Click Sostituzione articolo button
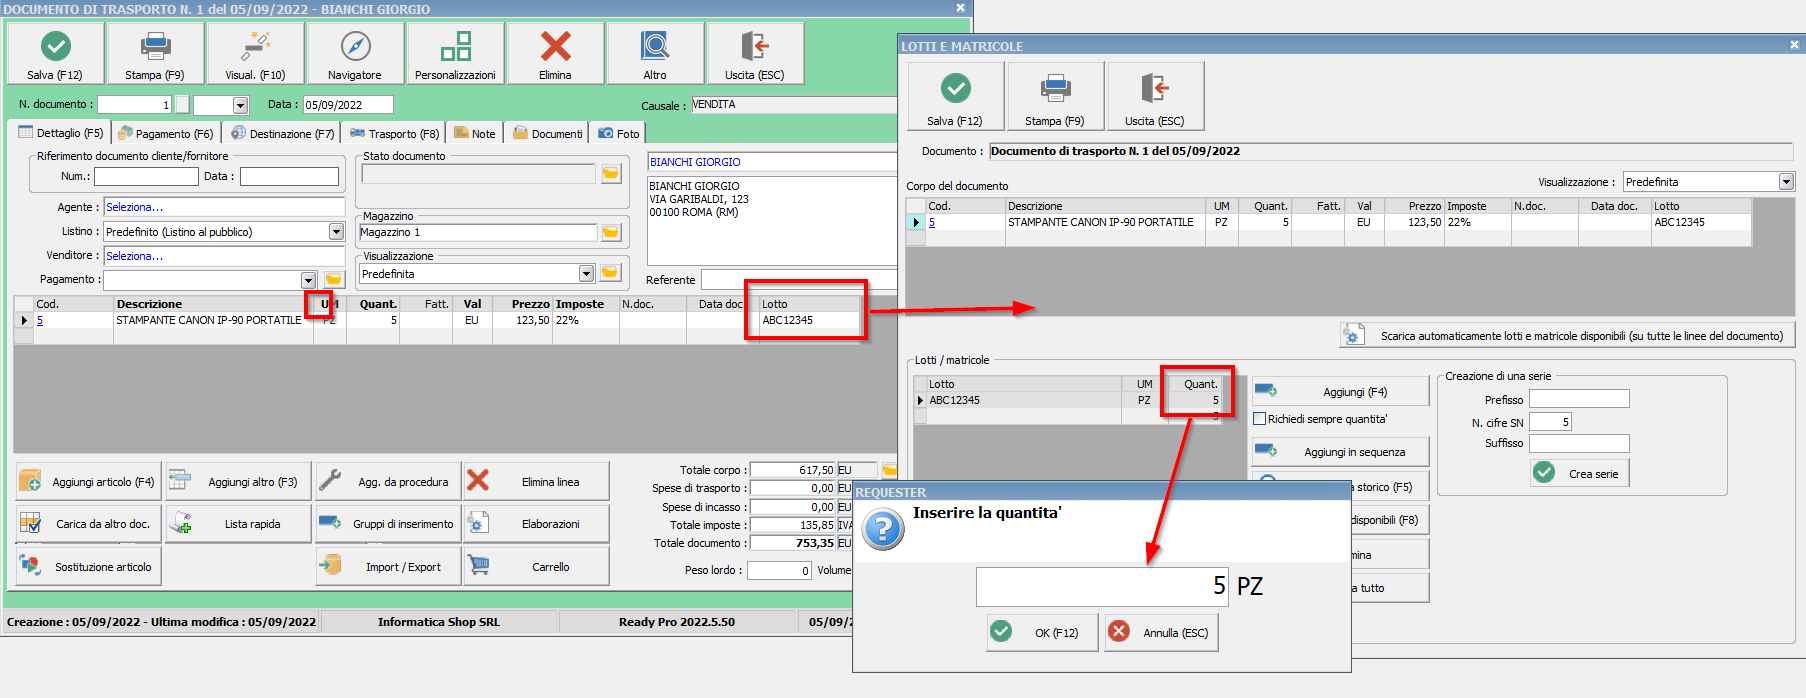Screen dimensions: 1806x698 88,567
